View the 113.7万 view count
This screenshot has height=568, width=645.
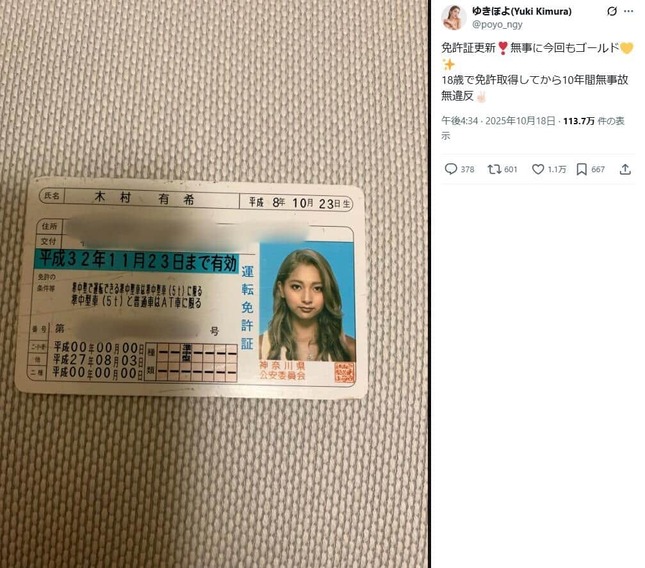[579, 121]
